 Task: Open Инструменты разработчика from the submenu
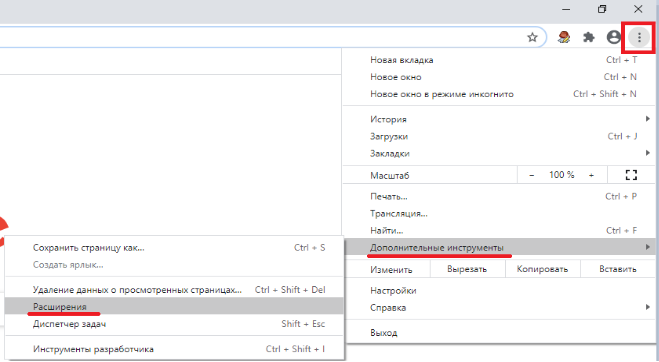pyautogui.click(x=174, y=349)
